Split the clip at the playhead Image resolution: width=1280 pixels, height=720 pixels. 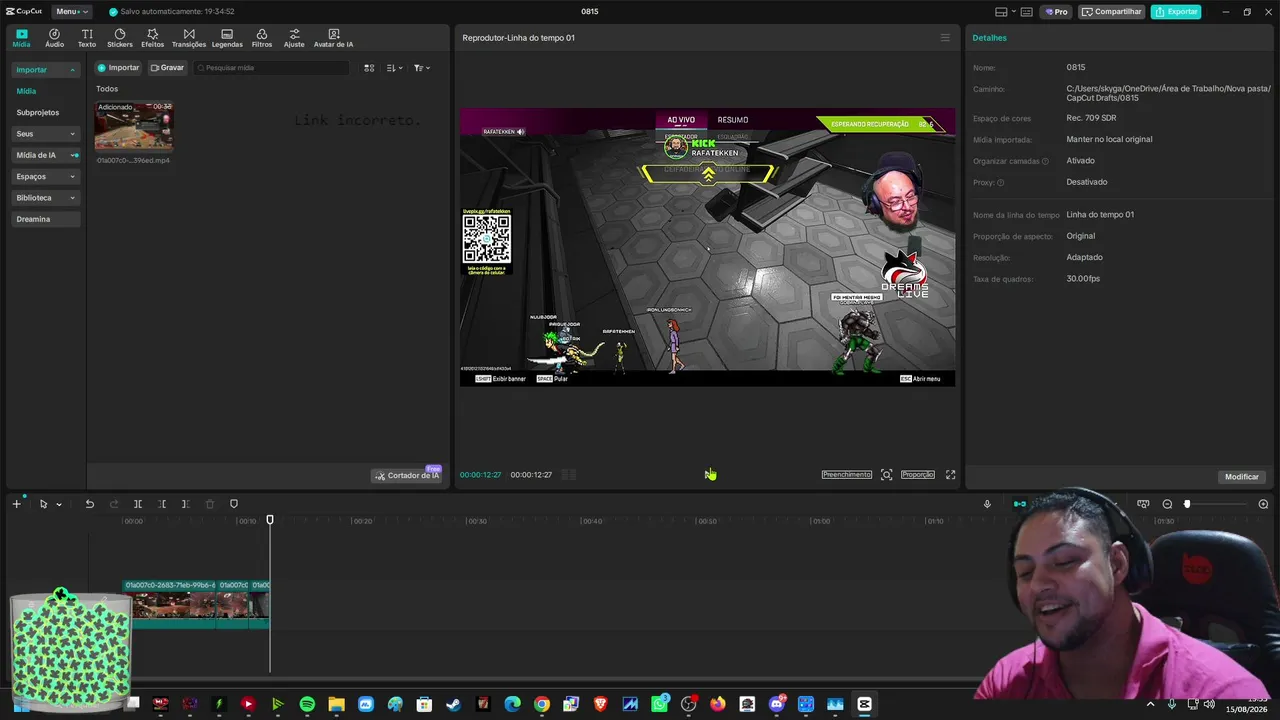click(x=138, y=504)
